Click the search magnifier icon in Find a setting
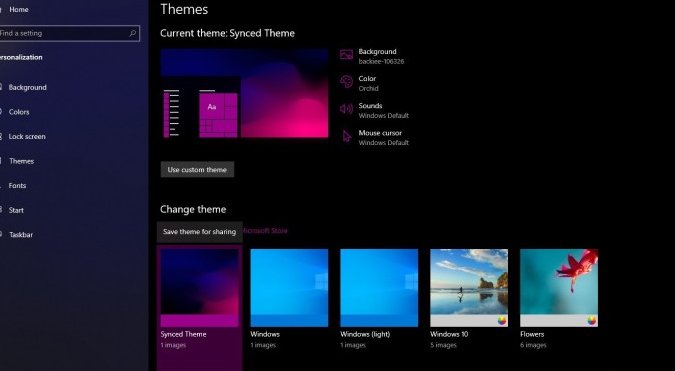 point(133,33)
